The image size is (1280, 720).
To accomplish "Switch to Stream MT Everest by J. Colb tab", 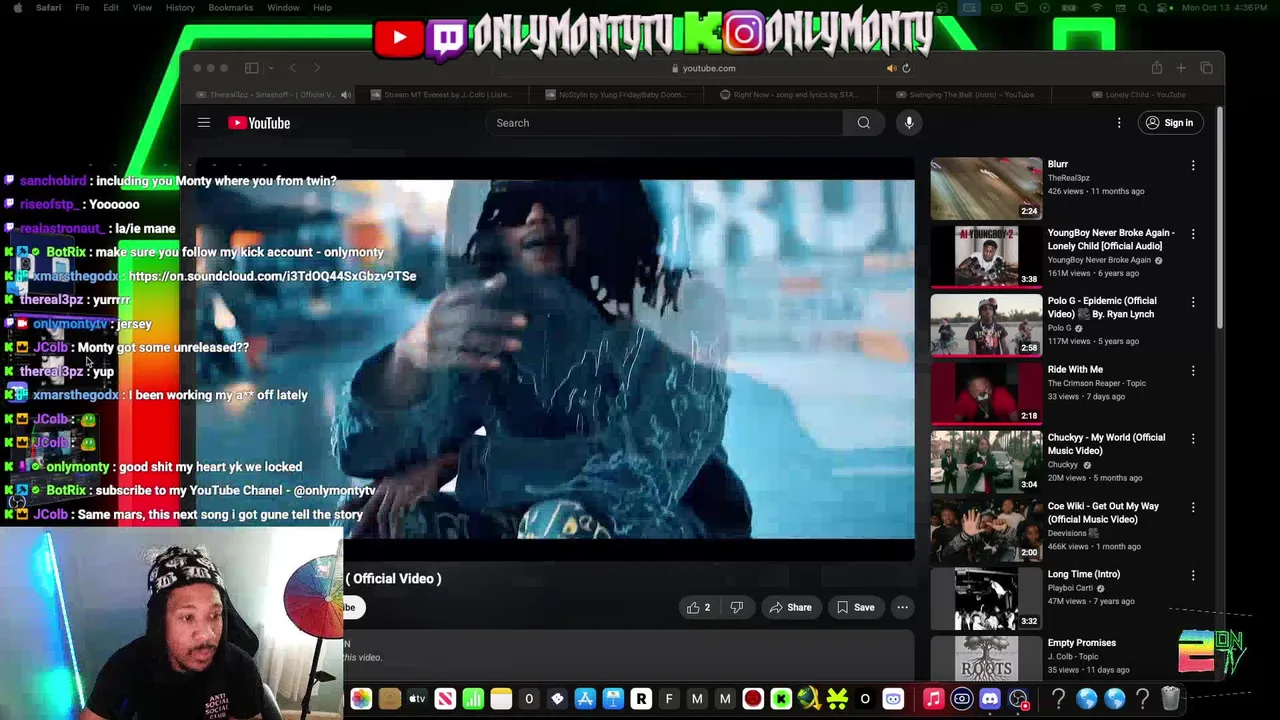I will pos(443,95).
